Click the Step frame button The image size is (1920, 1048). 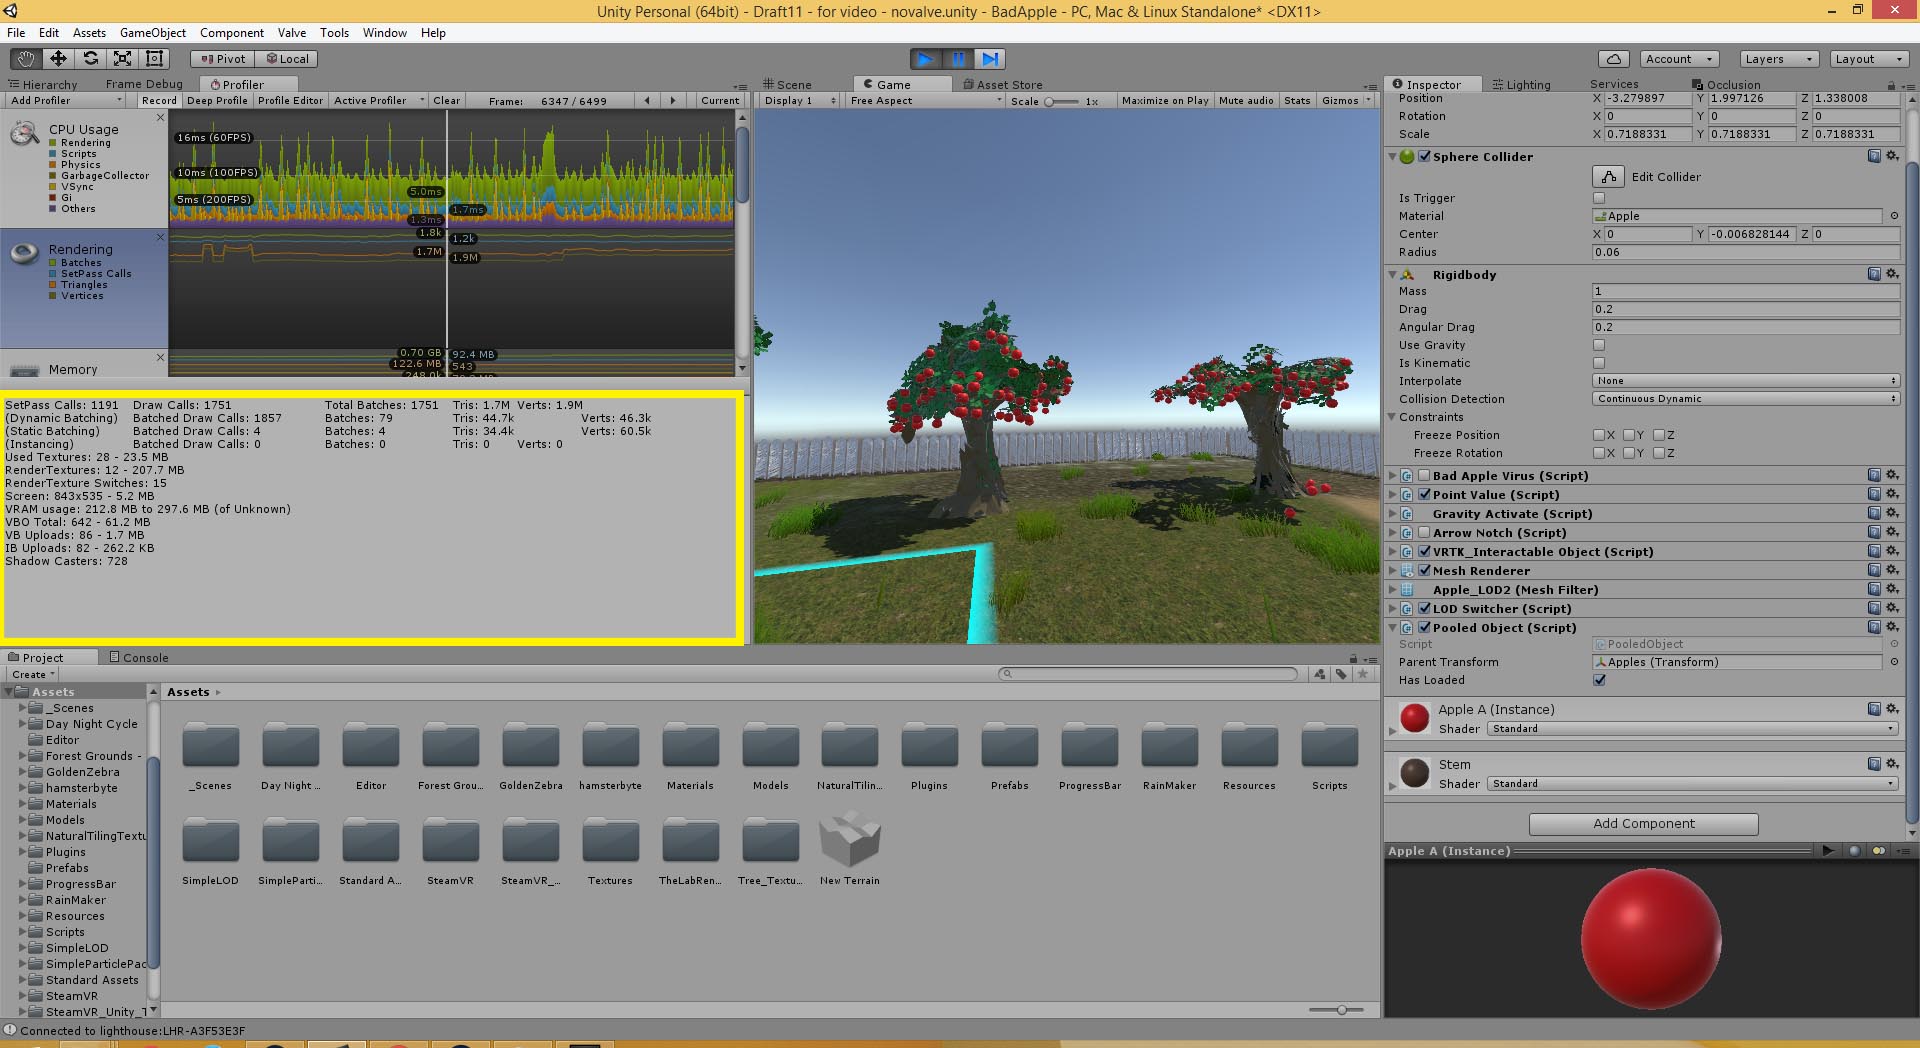coord(990,59)
